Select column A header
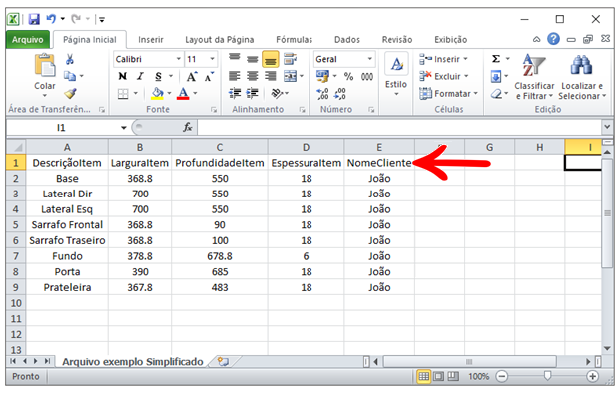Viewport: 616px width, 393px height. pos(67,147)
